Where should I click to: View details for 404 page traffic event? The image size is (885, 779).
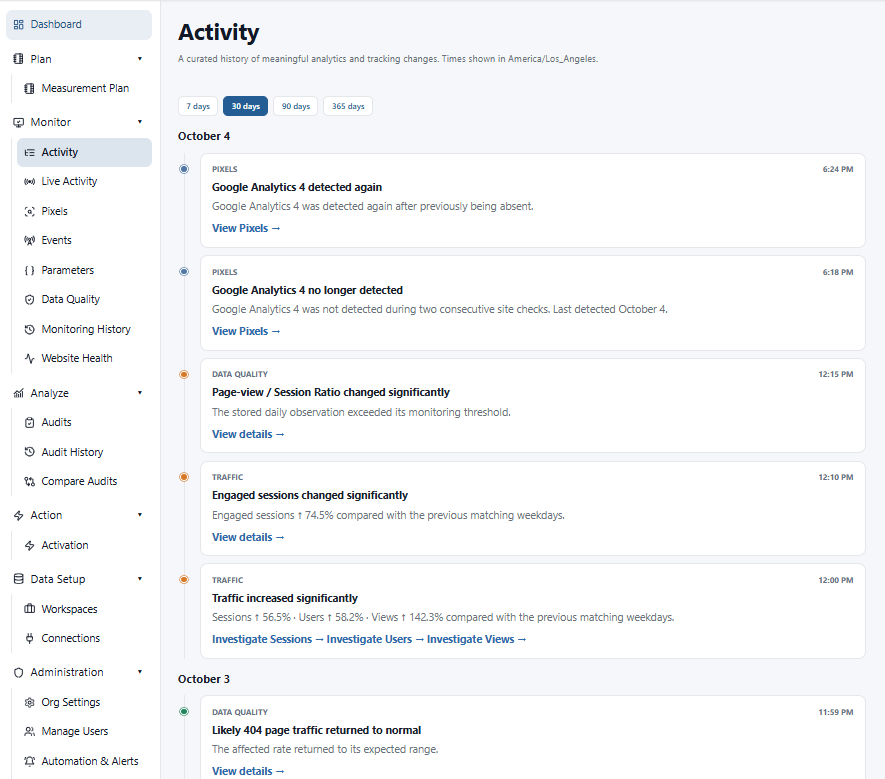248,771
